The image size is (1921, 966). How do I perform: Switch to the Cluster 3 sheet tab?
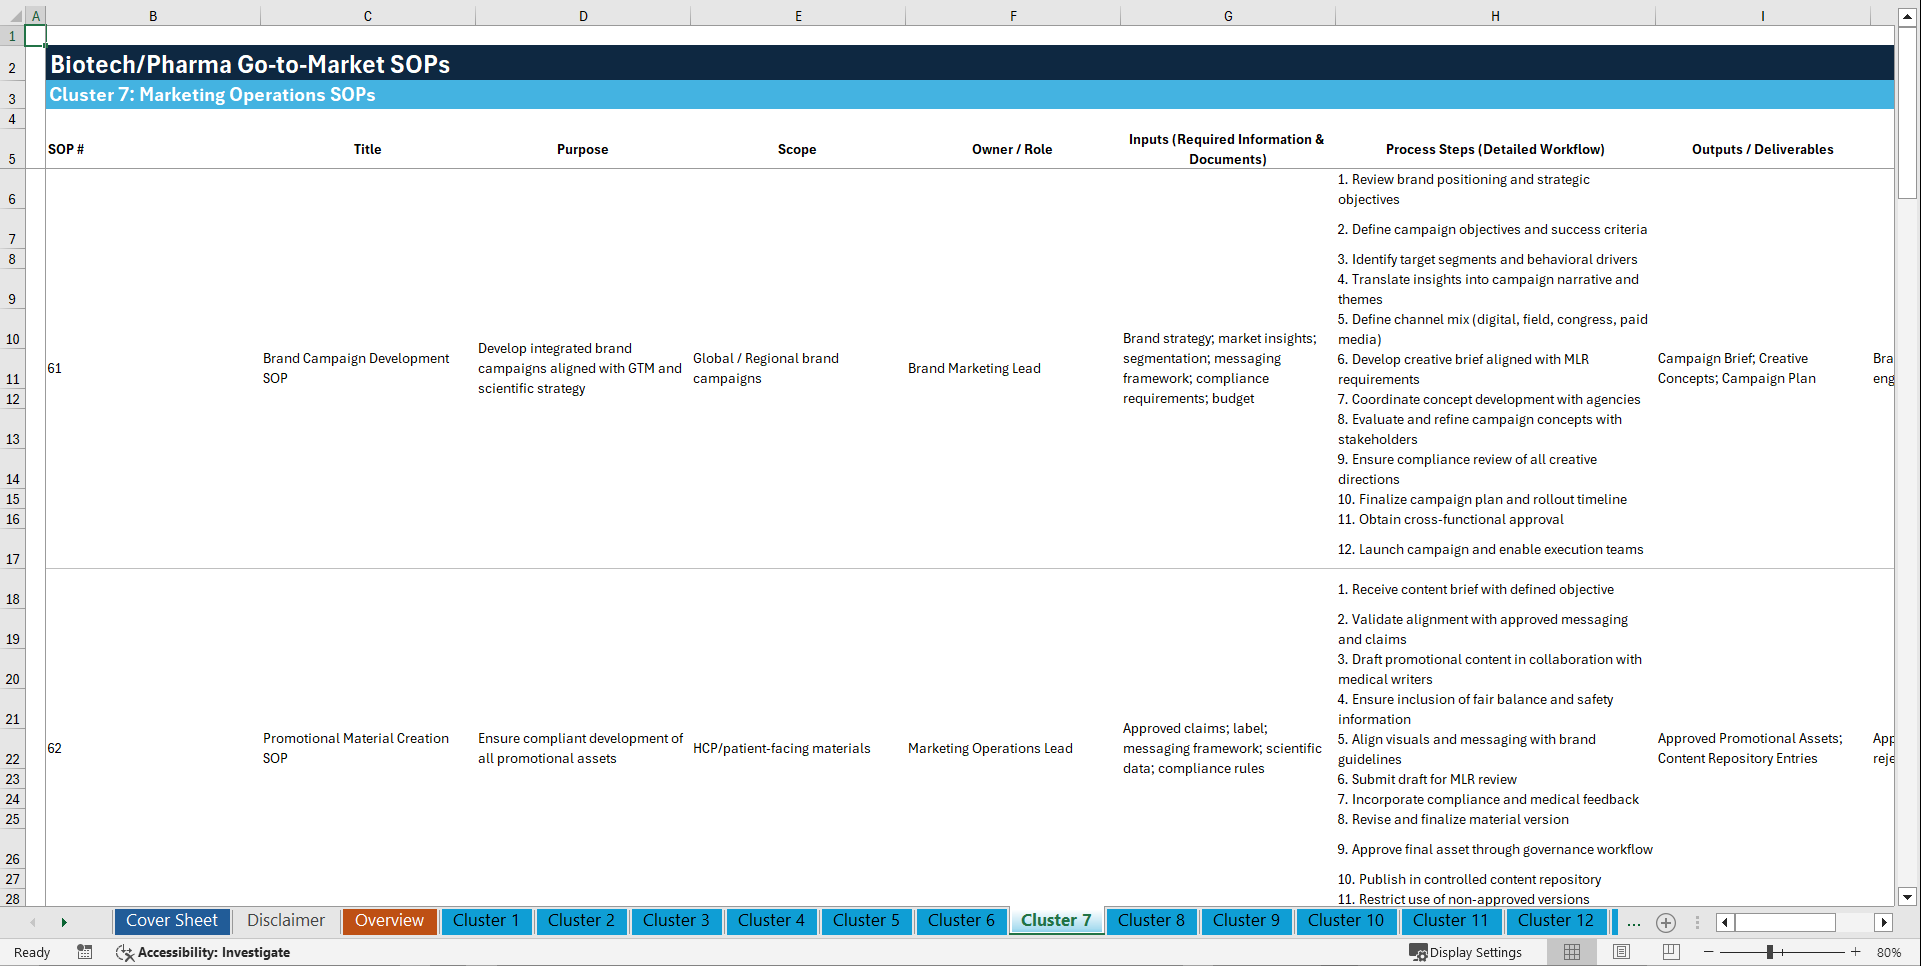(676, 921)
